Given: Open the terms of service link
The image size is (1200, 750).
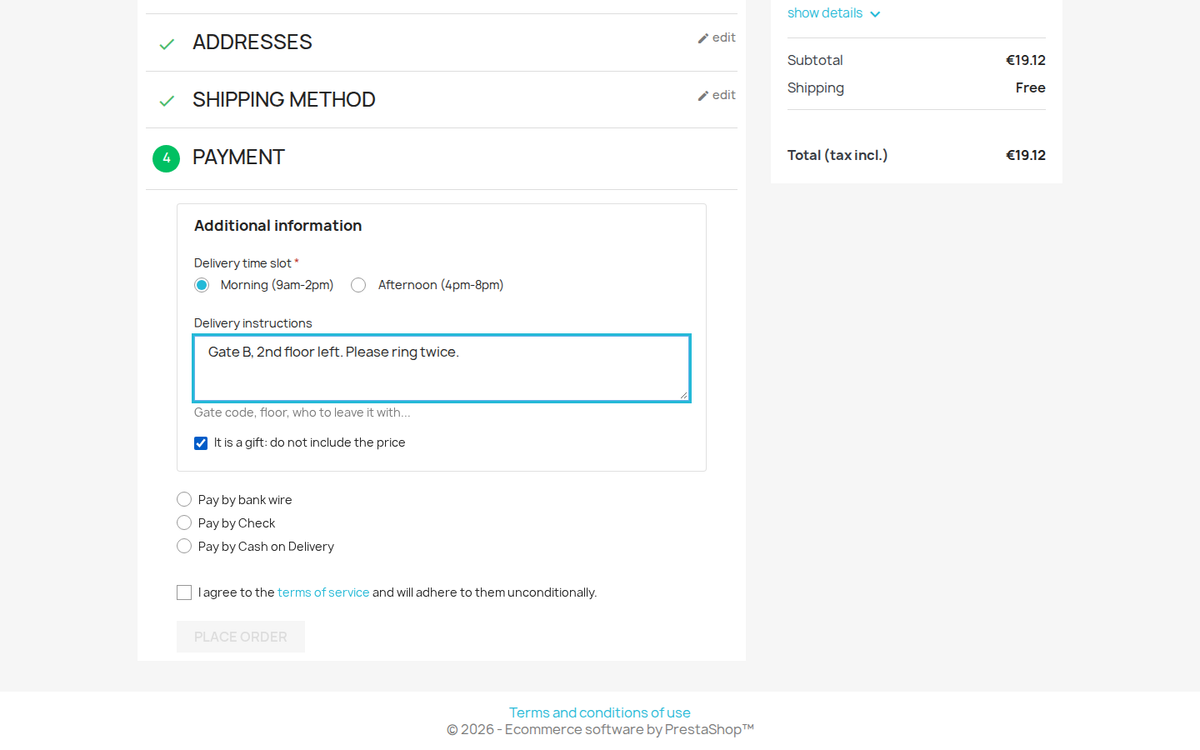Looking at the screenshot, I should click(323, 592).
